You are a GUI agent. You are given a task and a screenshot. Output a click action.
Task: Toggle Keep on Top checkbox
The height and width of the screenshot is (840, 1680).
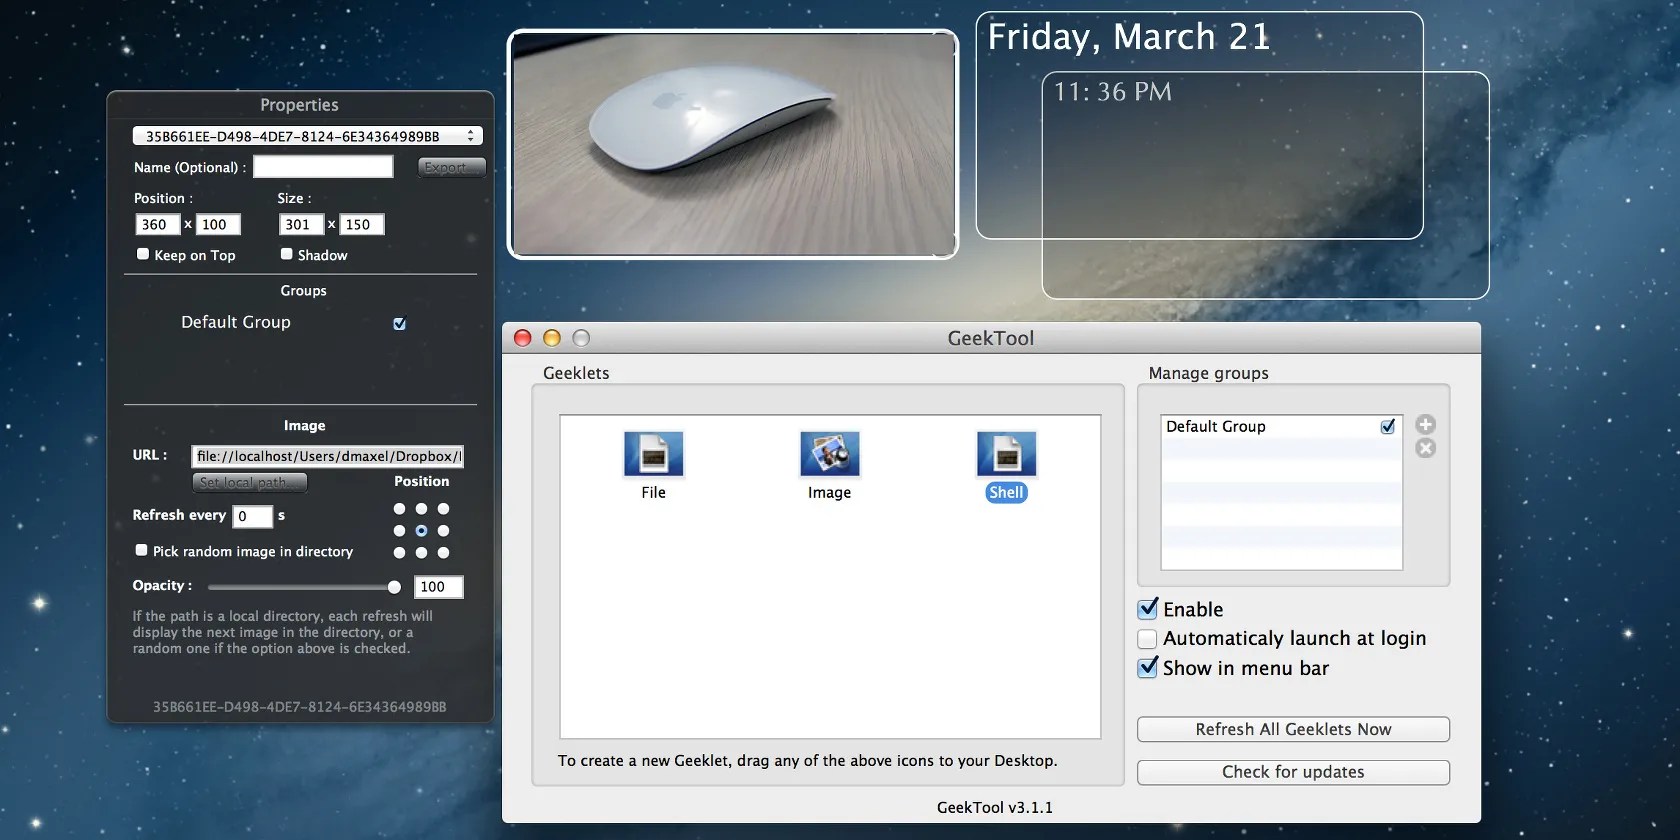(x=143, y=254)
